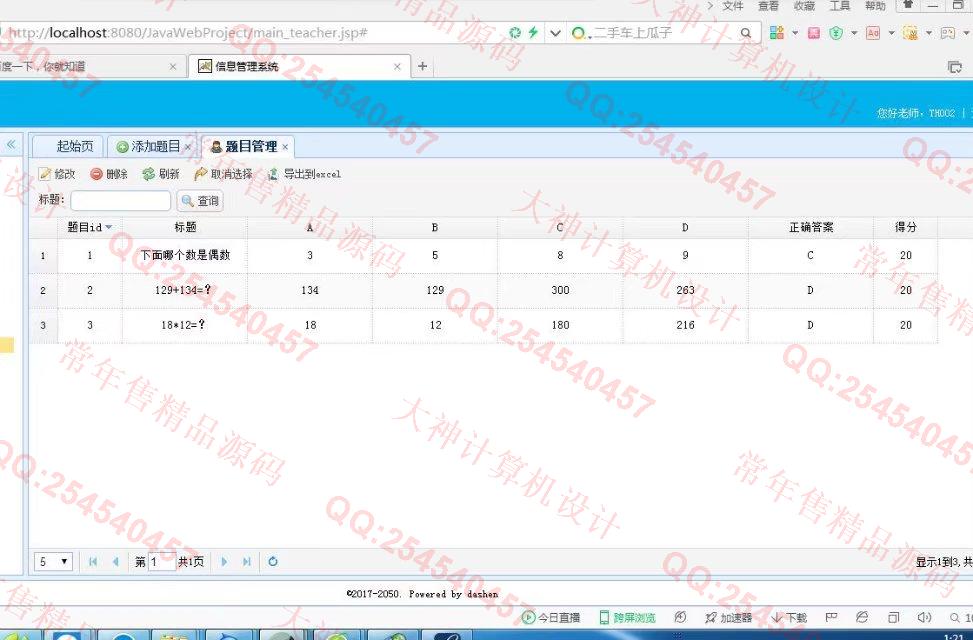This screenshot has width=973, height=640.
Task: Open the 收藏 menu
Action: pos(804,6)
